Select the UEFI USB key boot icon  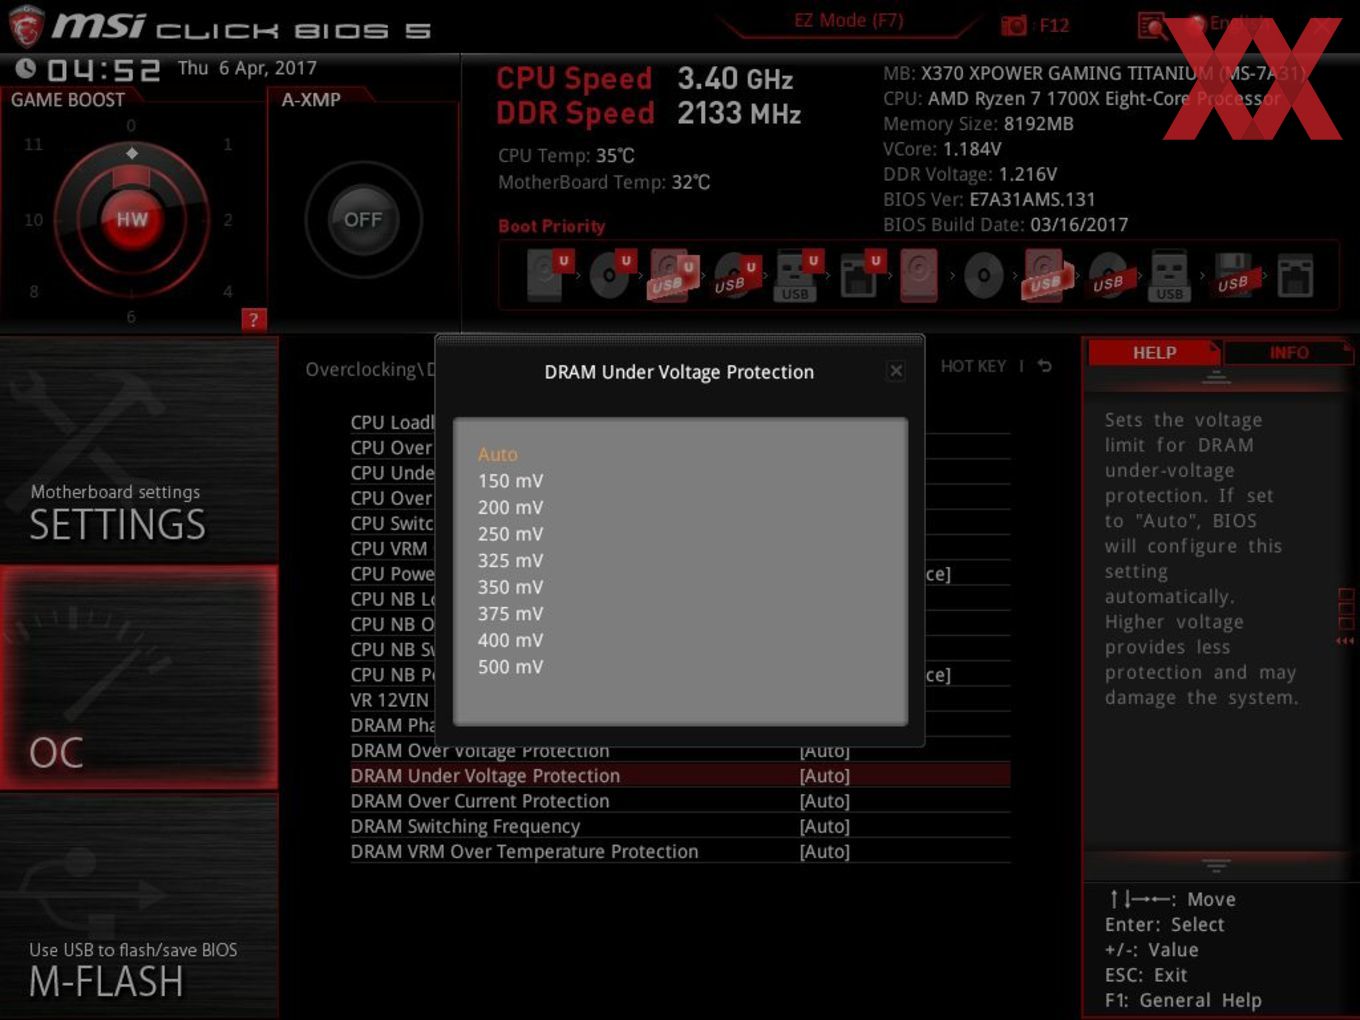pyautogui.click(x=797, y=275)
